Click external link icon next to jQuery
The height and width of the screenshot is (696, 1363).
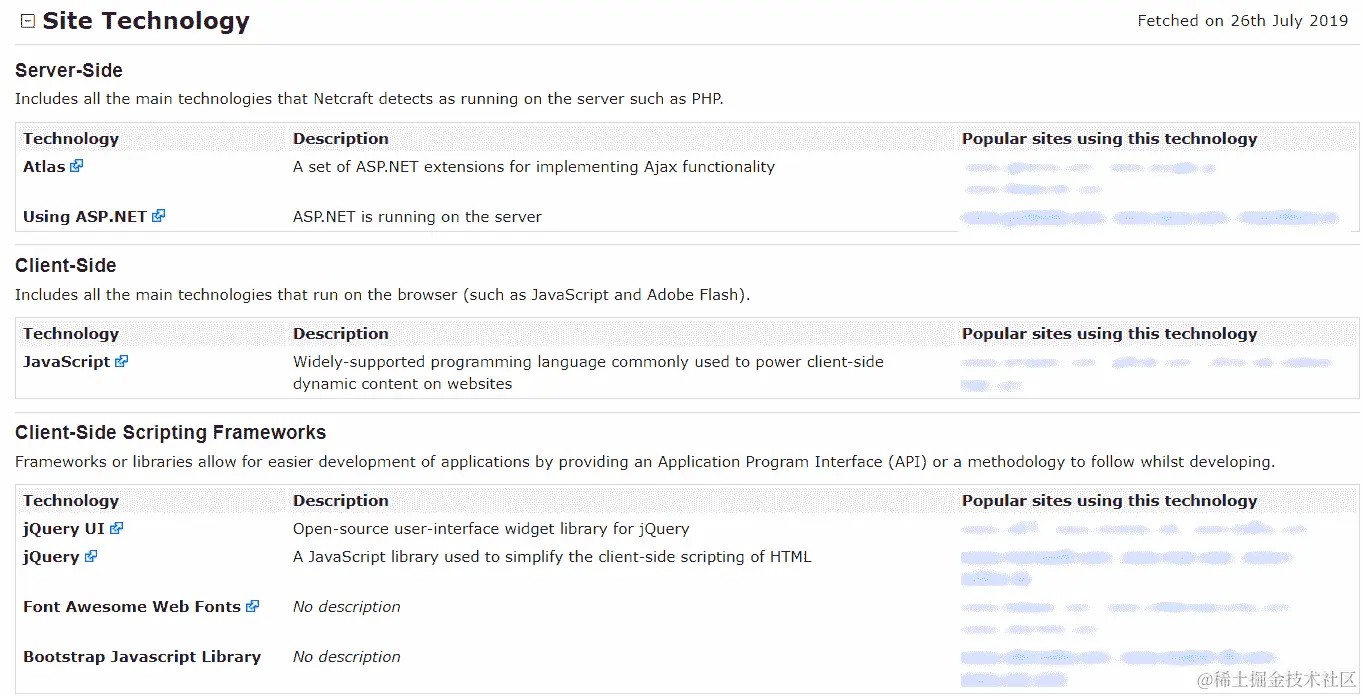point(91,556)
